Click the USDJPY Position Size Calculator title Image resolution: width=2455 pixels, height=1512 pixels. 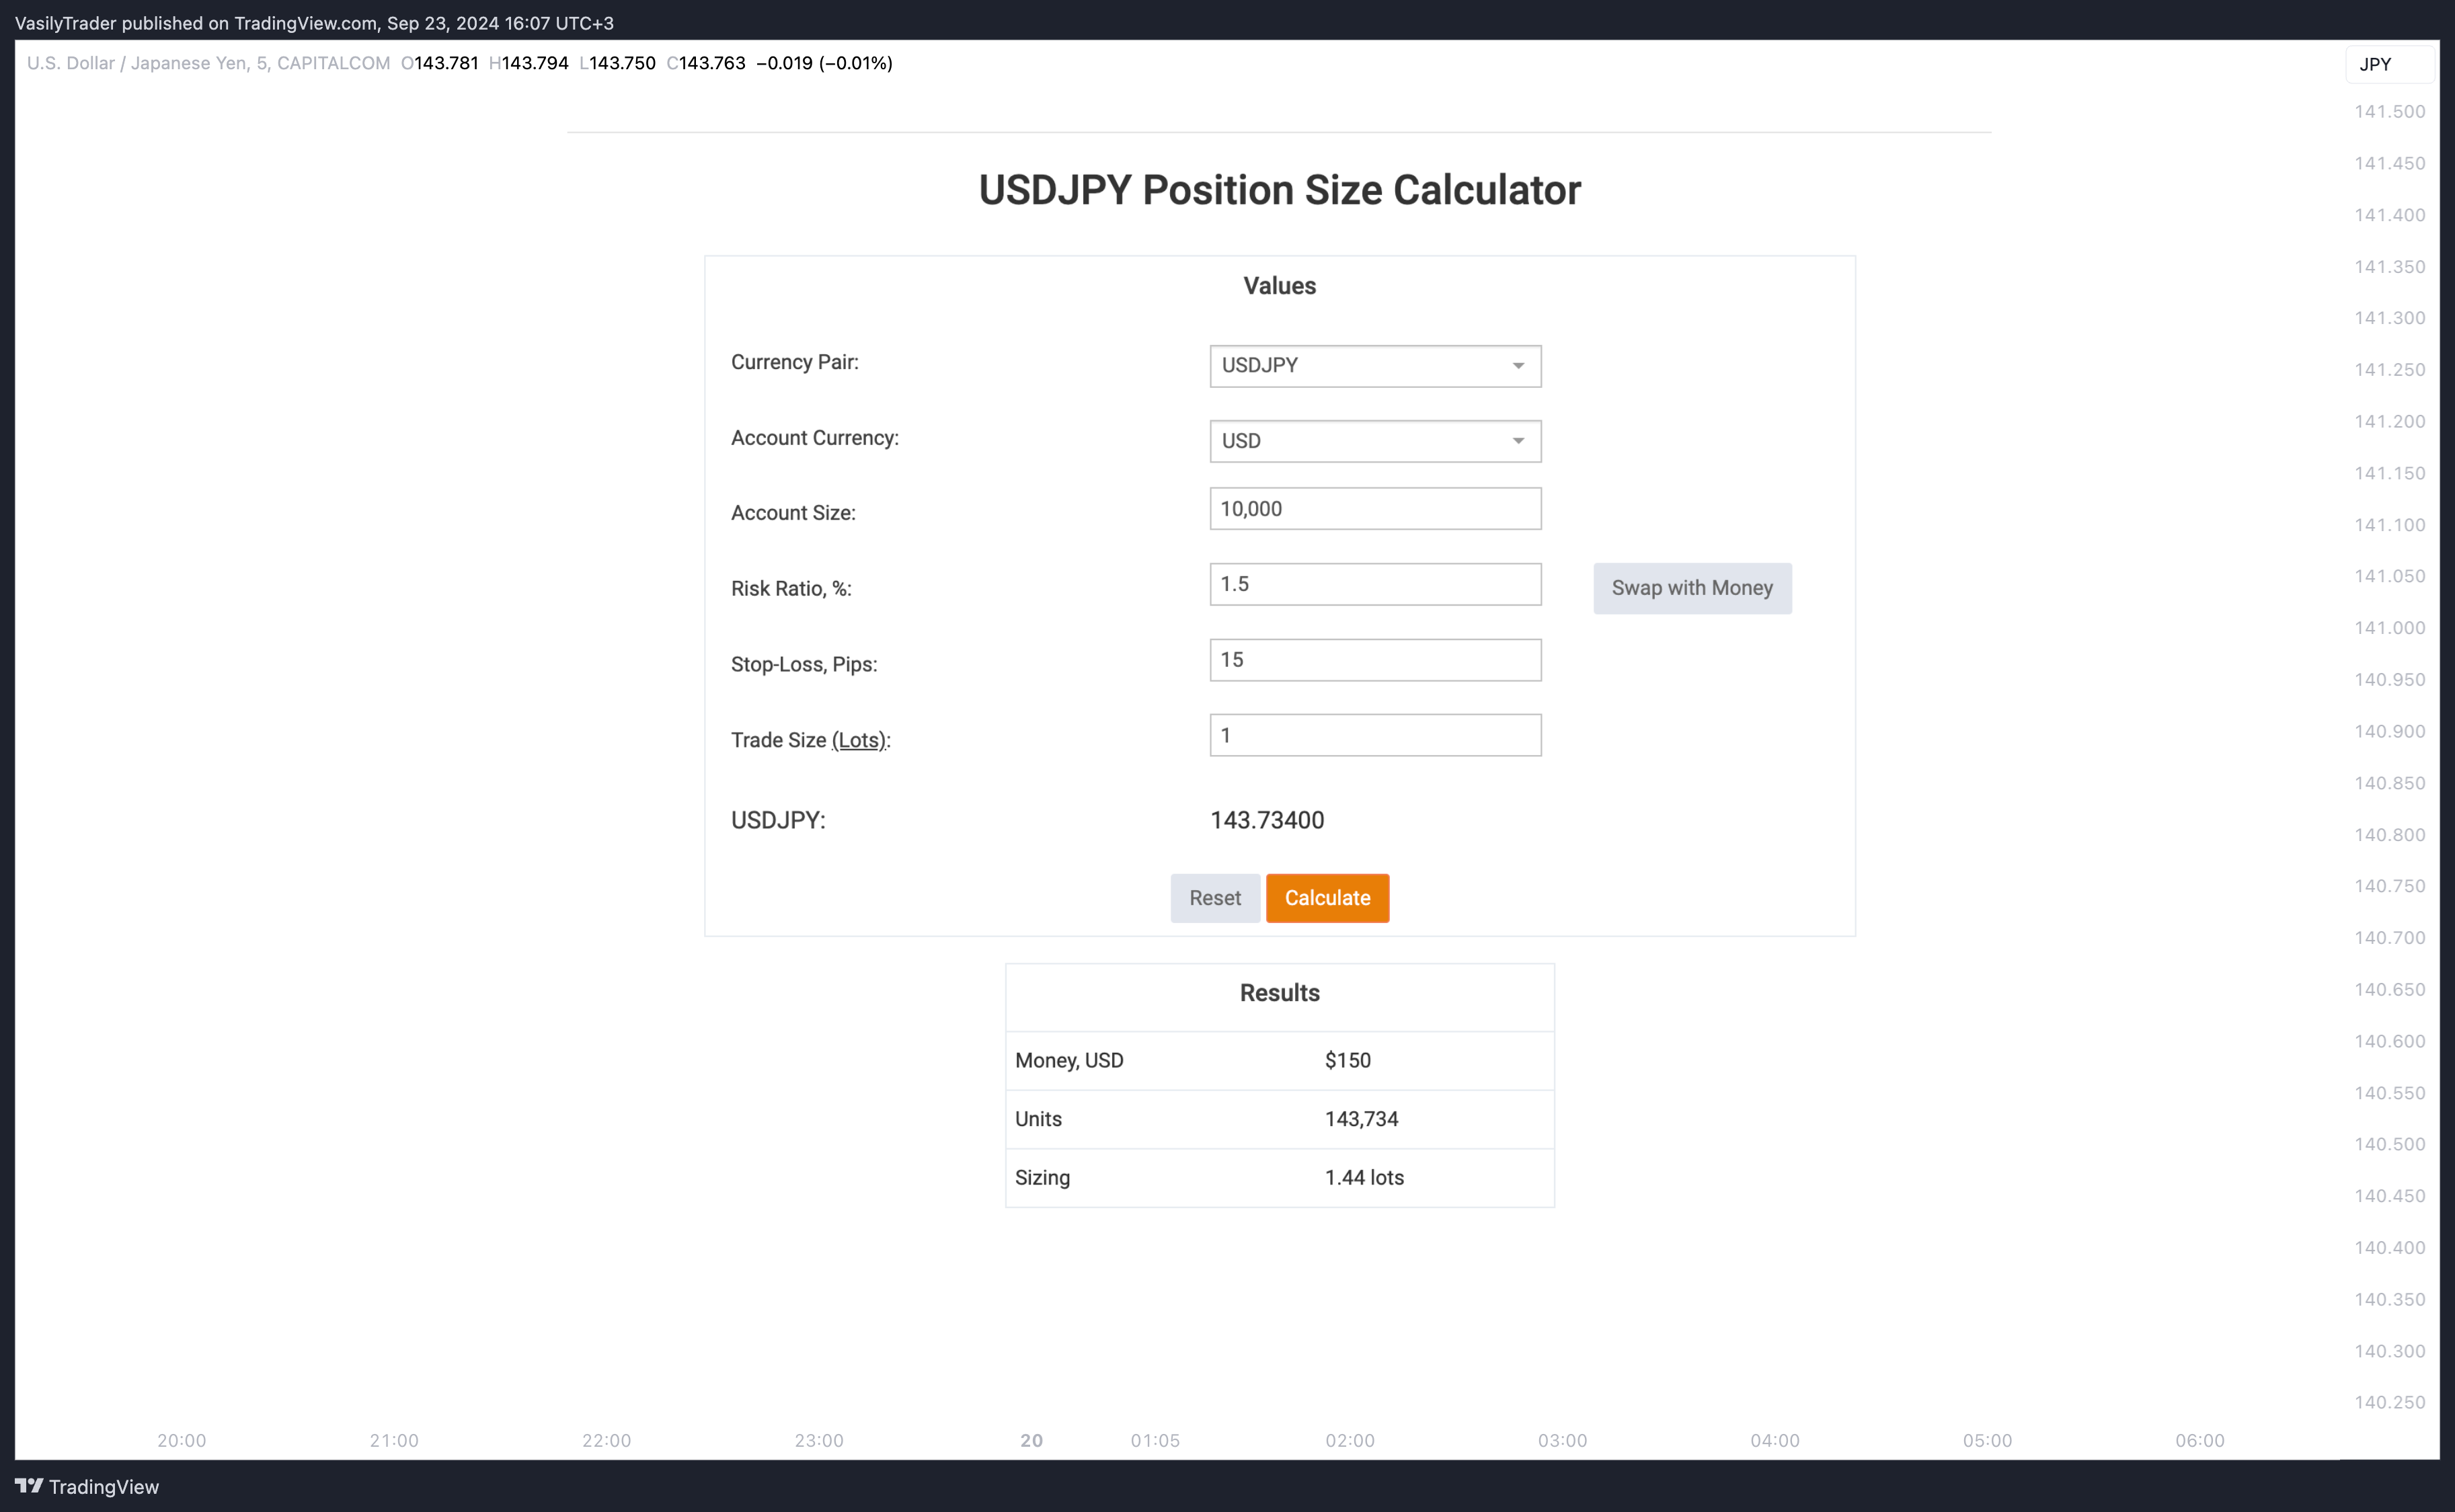pos(1279,190)
